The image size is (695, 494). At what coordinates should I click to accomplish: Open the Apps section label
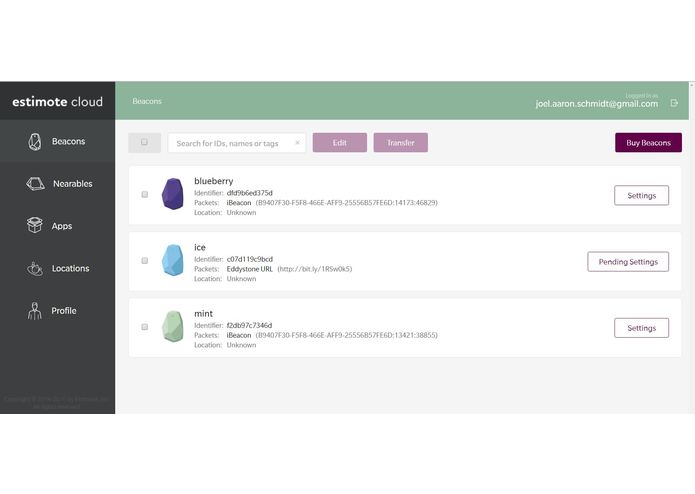point(62,226)
